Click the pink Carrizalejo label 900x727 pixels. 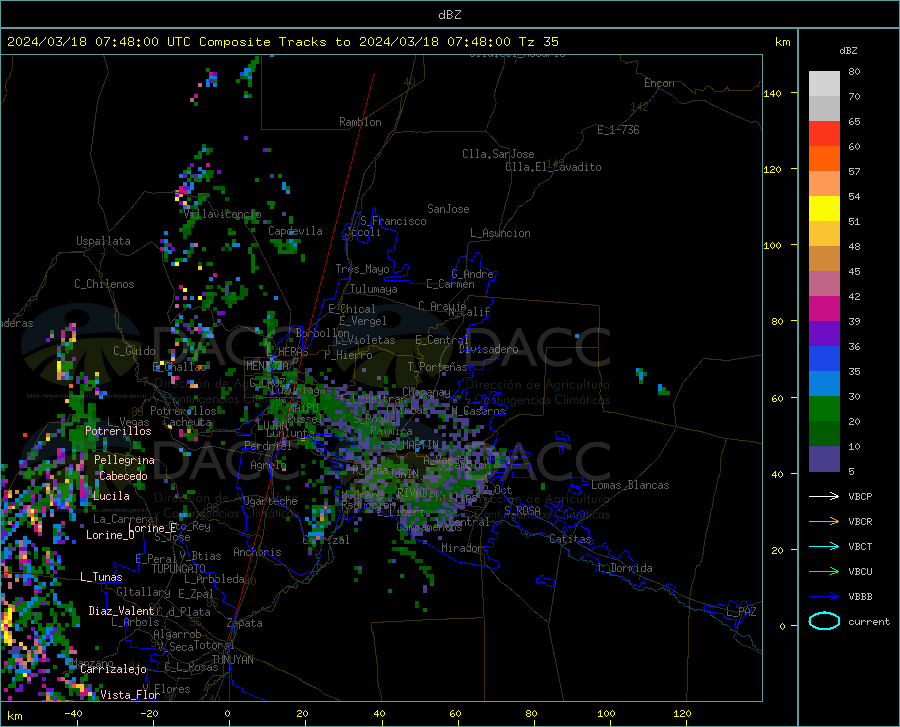[113, 669]
